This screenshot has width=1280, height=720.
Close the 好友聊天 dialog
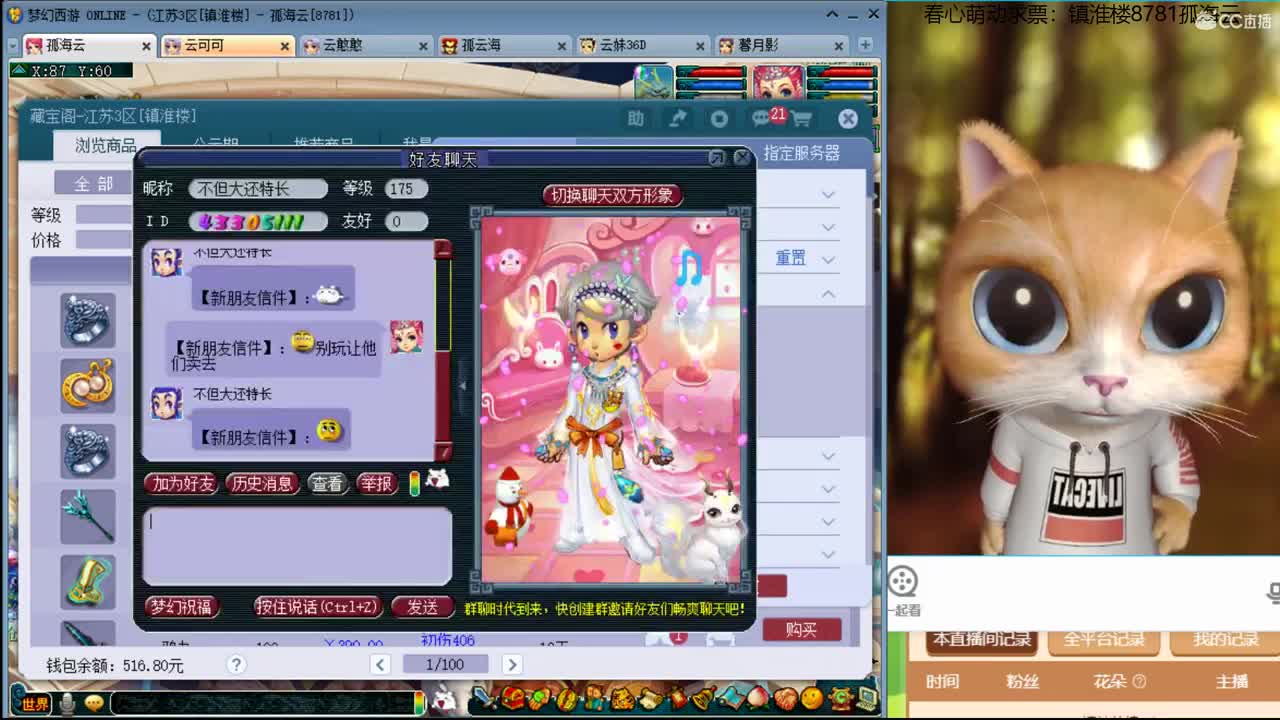point(742,158)
